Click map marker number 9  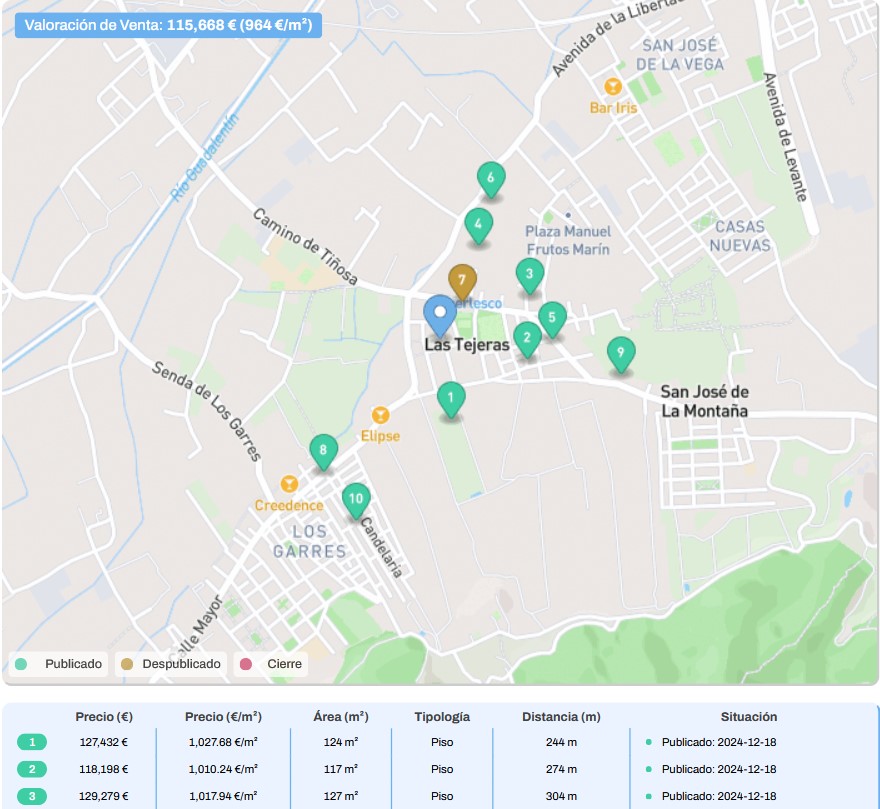point(621,352)
